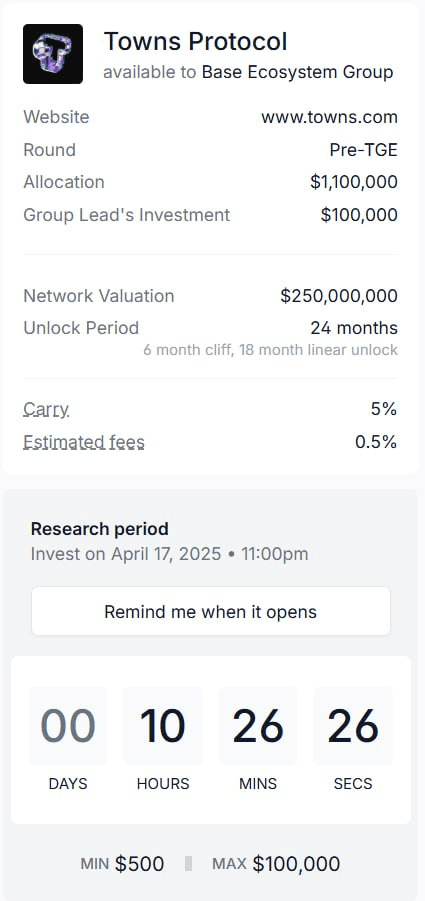425x901 pixels.
Task: Click the Estimated fees underlined label
Action: pos(84,442)
